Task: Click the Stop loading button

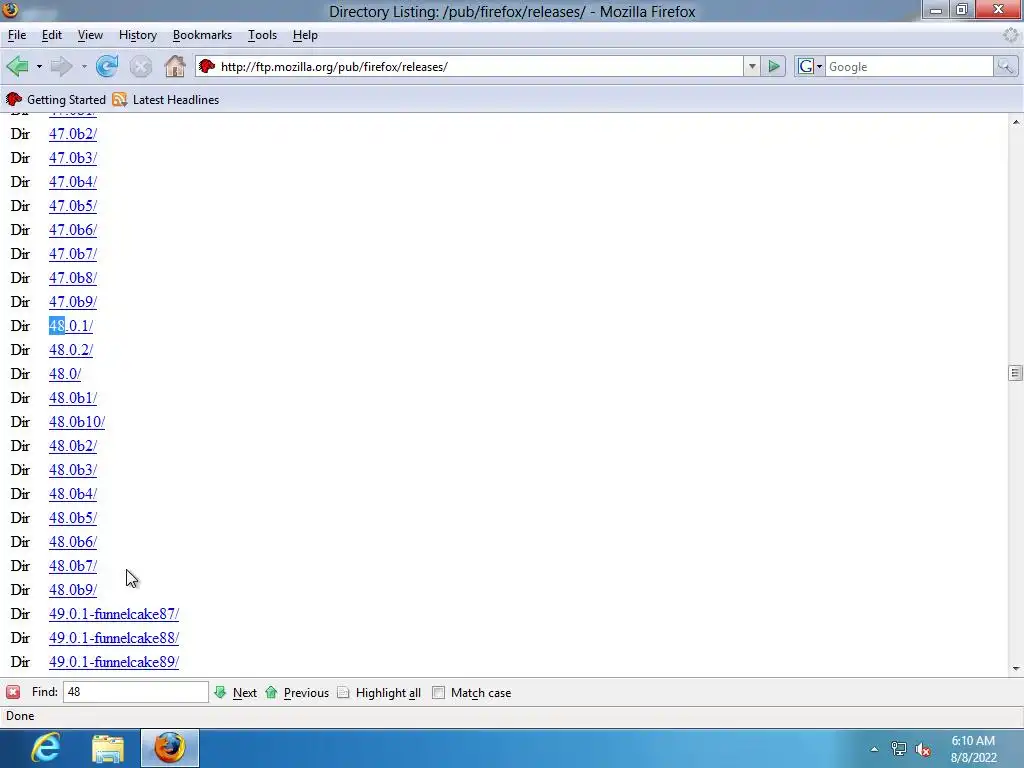Action: coord(140,67)
